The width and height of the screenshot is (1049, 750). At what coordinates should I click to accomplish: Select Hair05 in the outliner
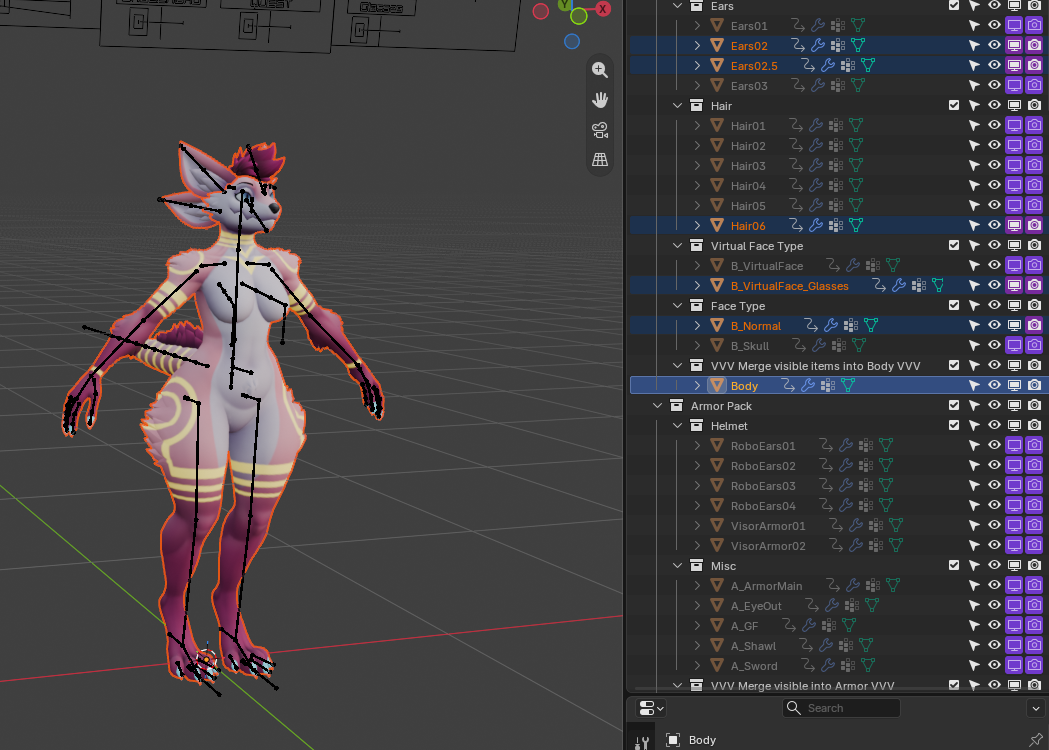click(x=748, y=205)
